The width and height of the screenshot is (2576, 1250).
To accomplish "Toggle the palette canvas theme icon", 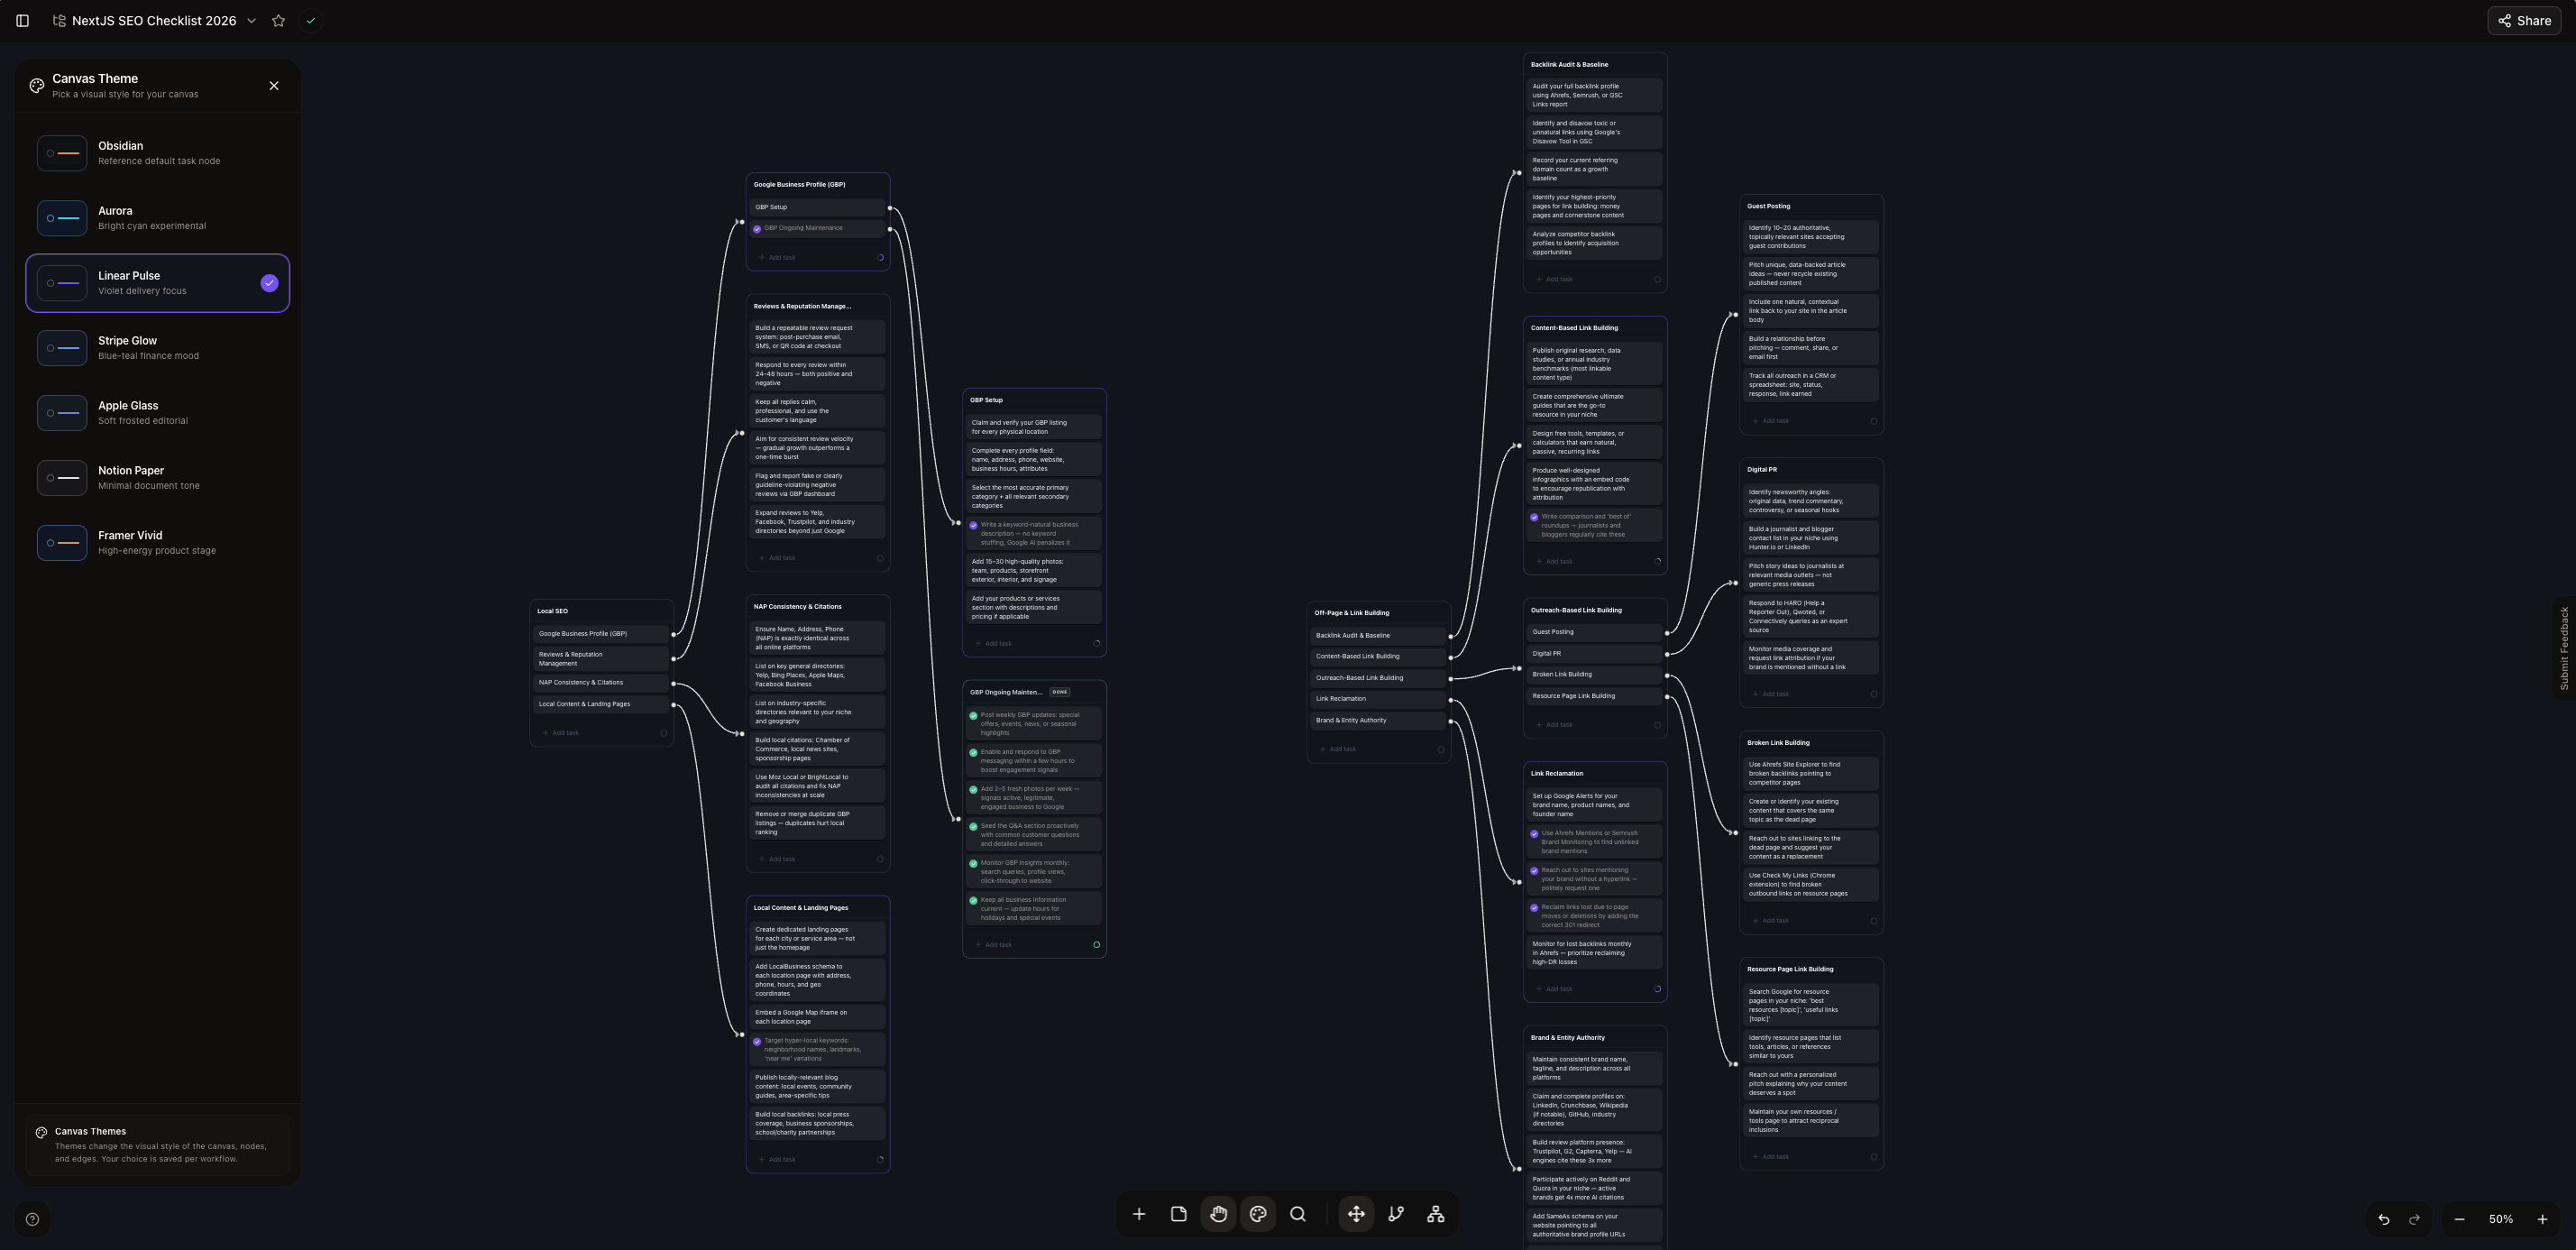I will (1258, 1214).
